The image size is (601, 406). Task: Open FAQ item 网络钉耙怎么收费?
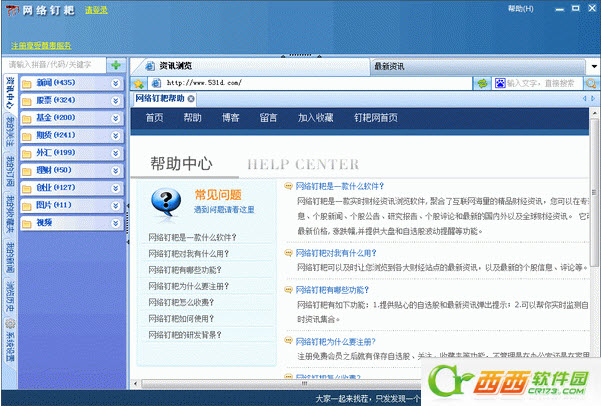pos(181,302)
